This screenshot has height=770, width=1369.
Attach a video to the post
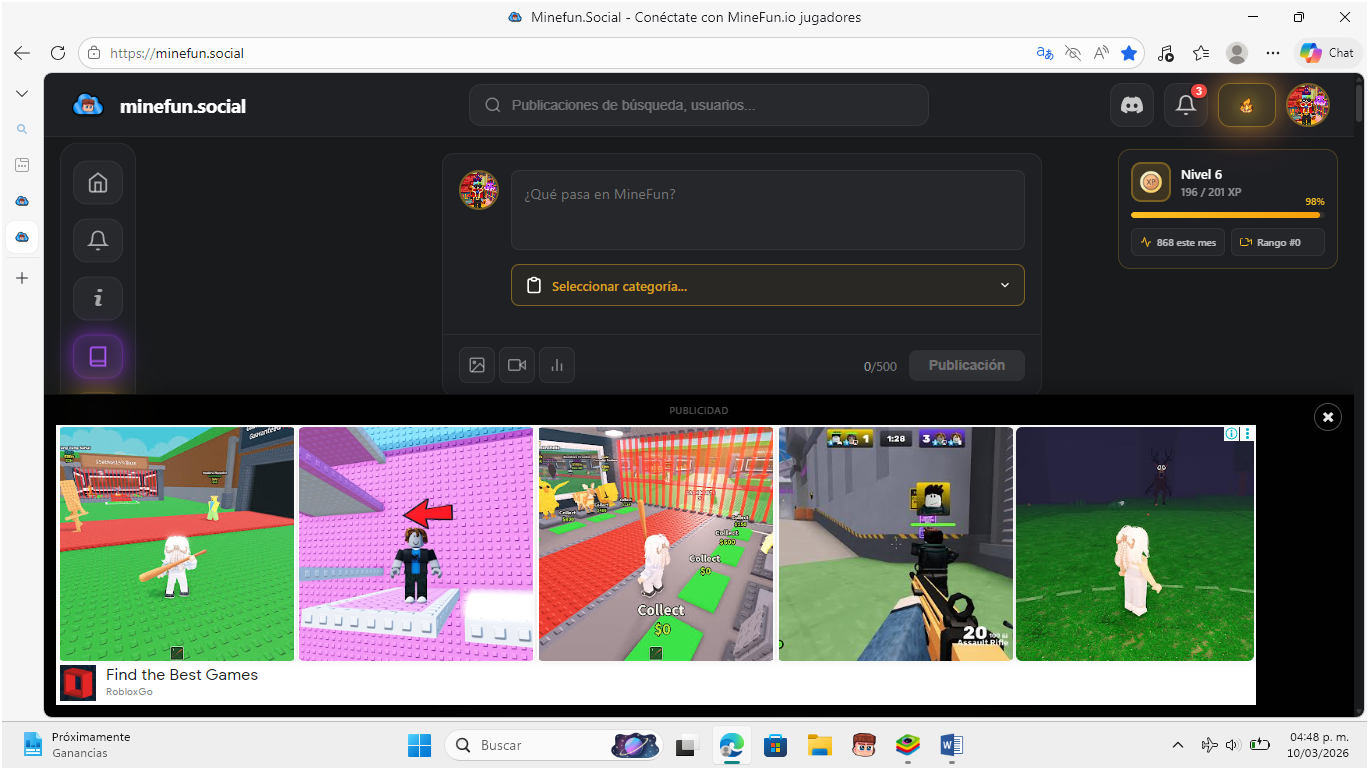tap(517, 365)
